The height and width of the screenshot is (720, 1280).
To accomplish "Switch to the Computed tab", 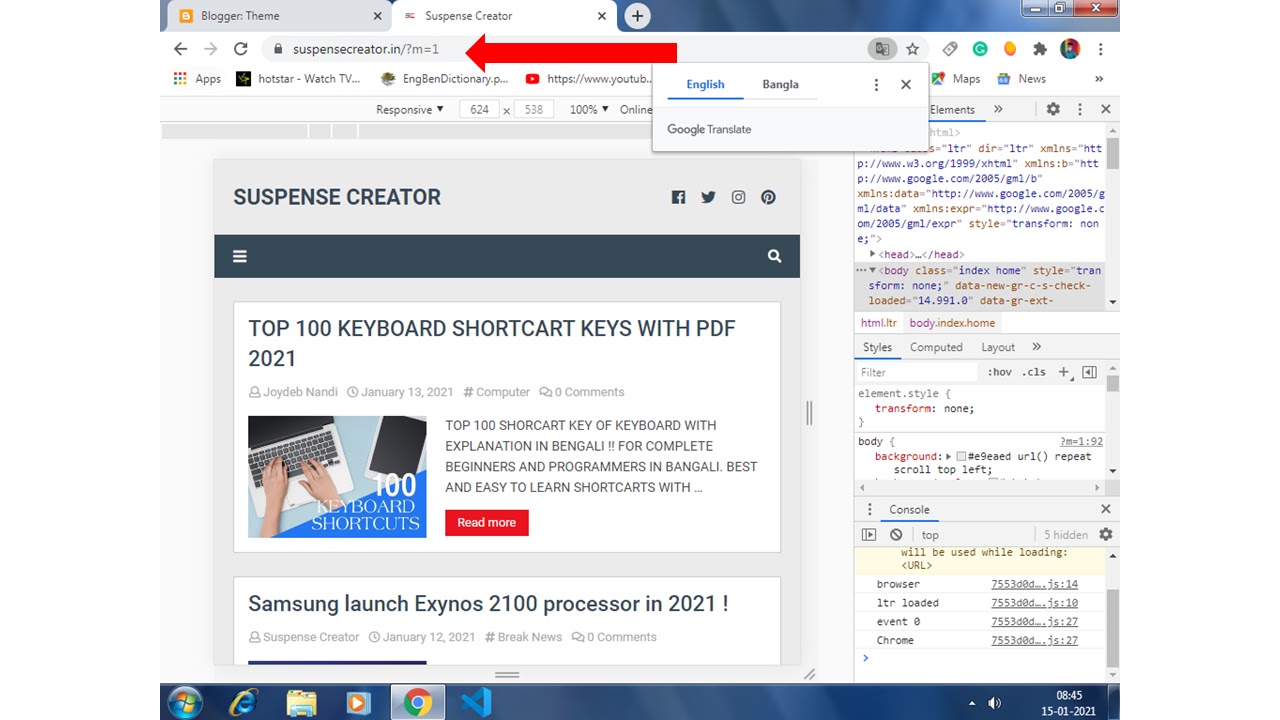I will (936, 347).
